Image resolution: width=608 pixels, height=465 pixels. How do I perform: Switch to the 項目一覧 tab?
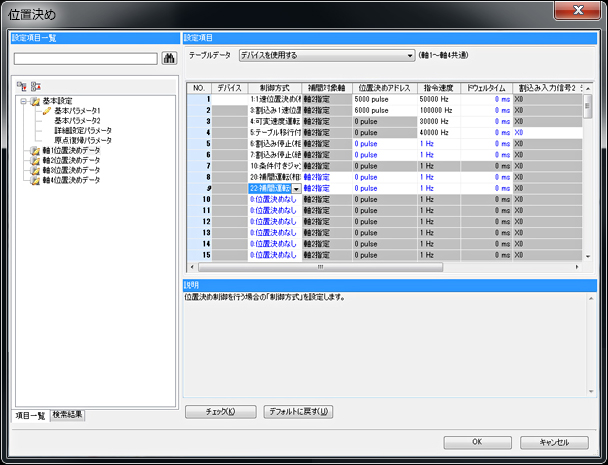29,414
